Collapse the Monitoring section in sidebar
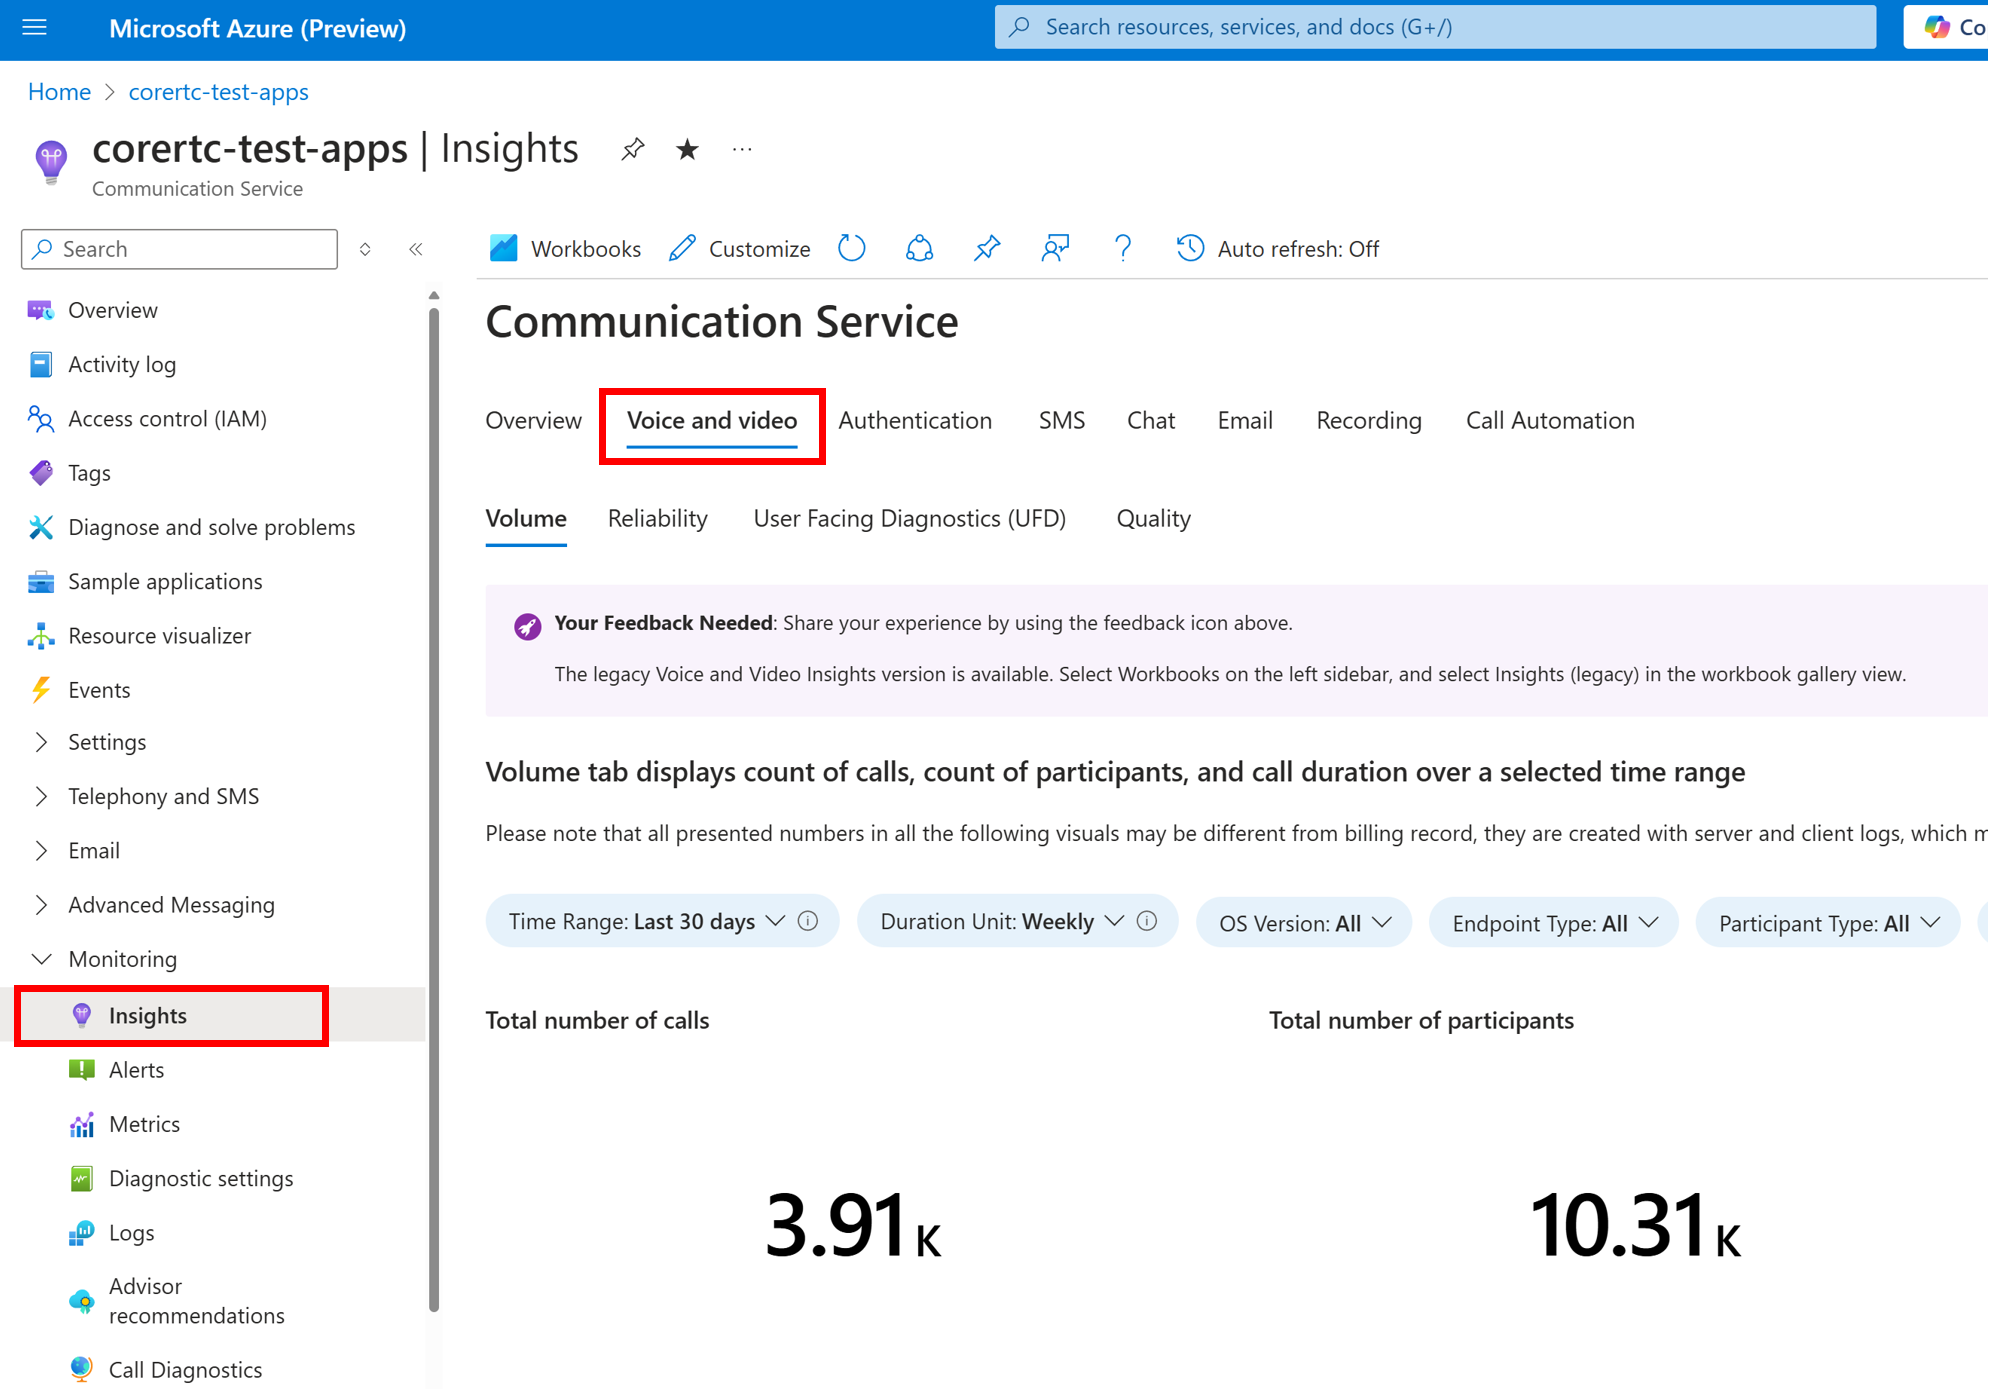The width and height of the screenshot is (1989, 1389). click(x=122, y=959)
